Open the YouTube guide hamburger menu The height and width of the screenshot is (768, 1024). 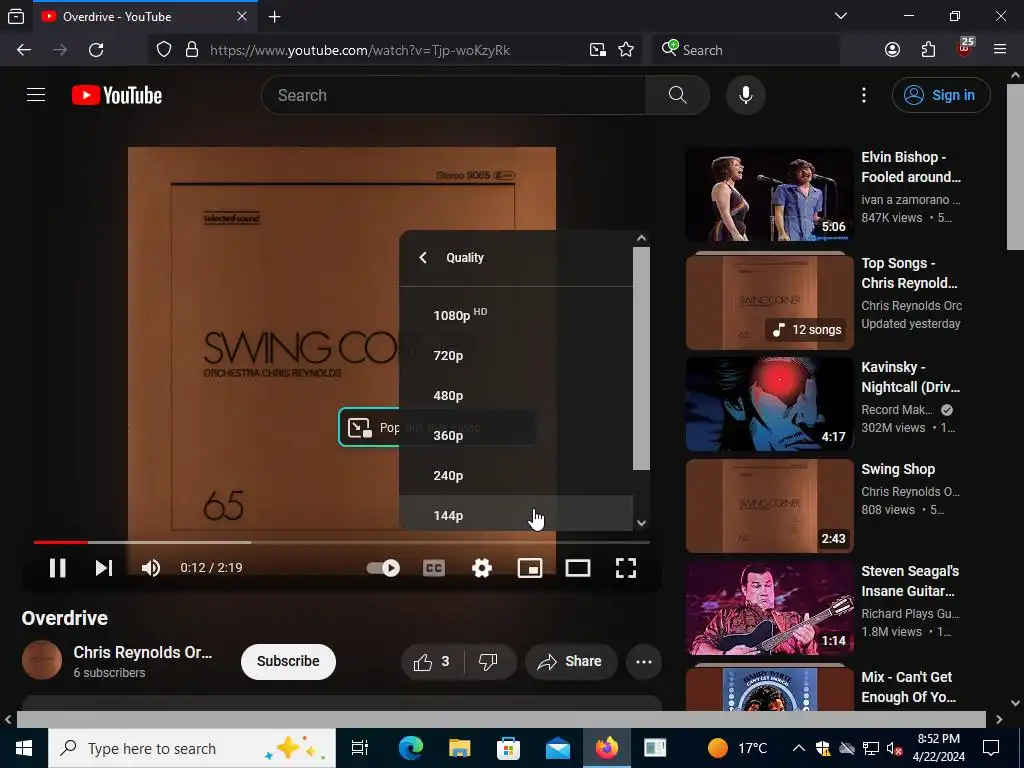click(x=36, y=95)
